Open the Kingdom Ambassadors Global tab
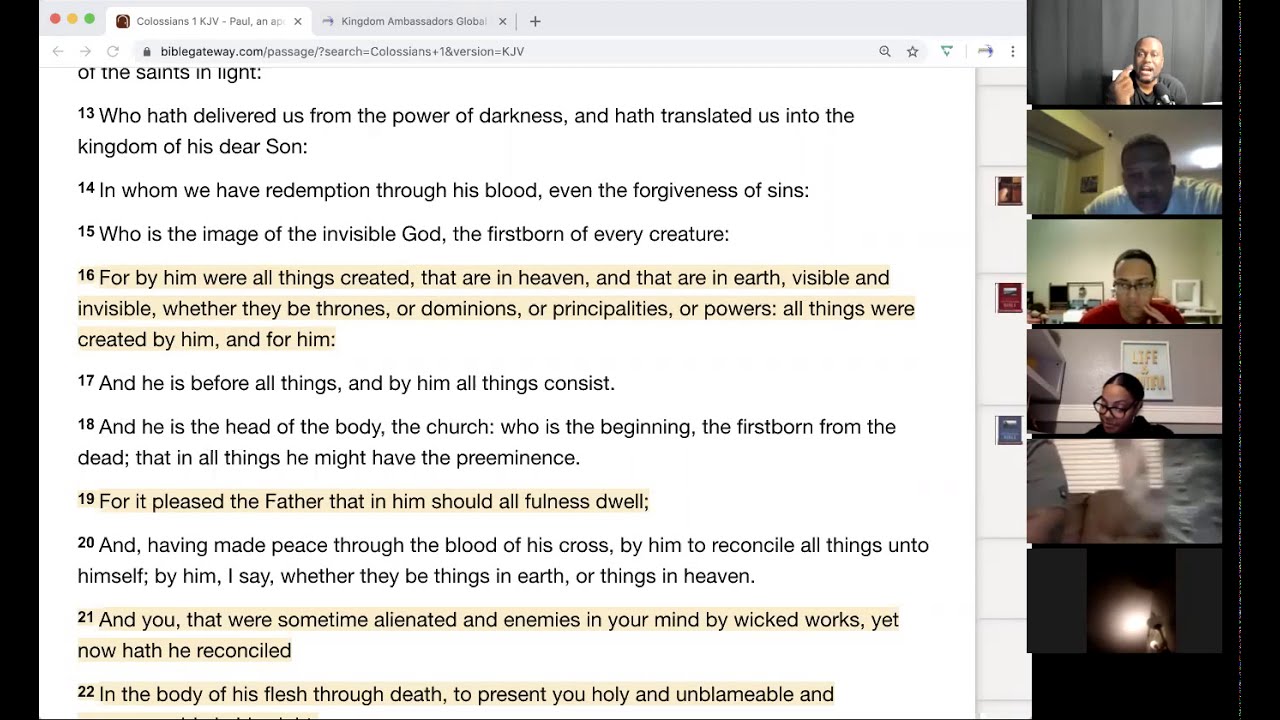The image size is (1280, 720). coord(414,21)
